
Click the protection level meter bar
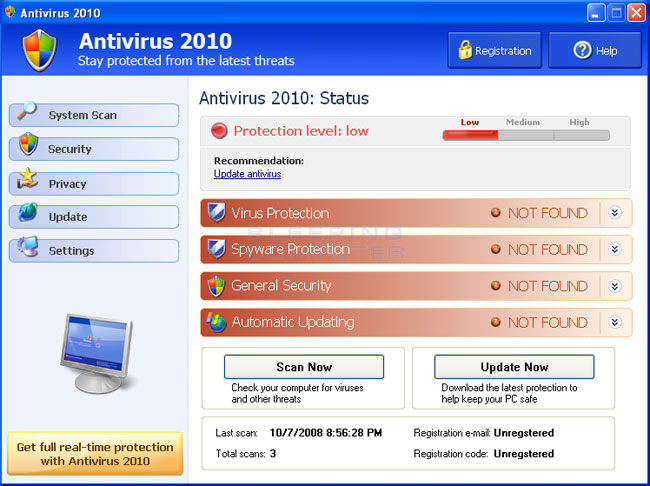(526, 135)
